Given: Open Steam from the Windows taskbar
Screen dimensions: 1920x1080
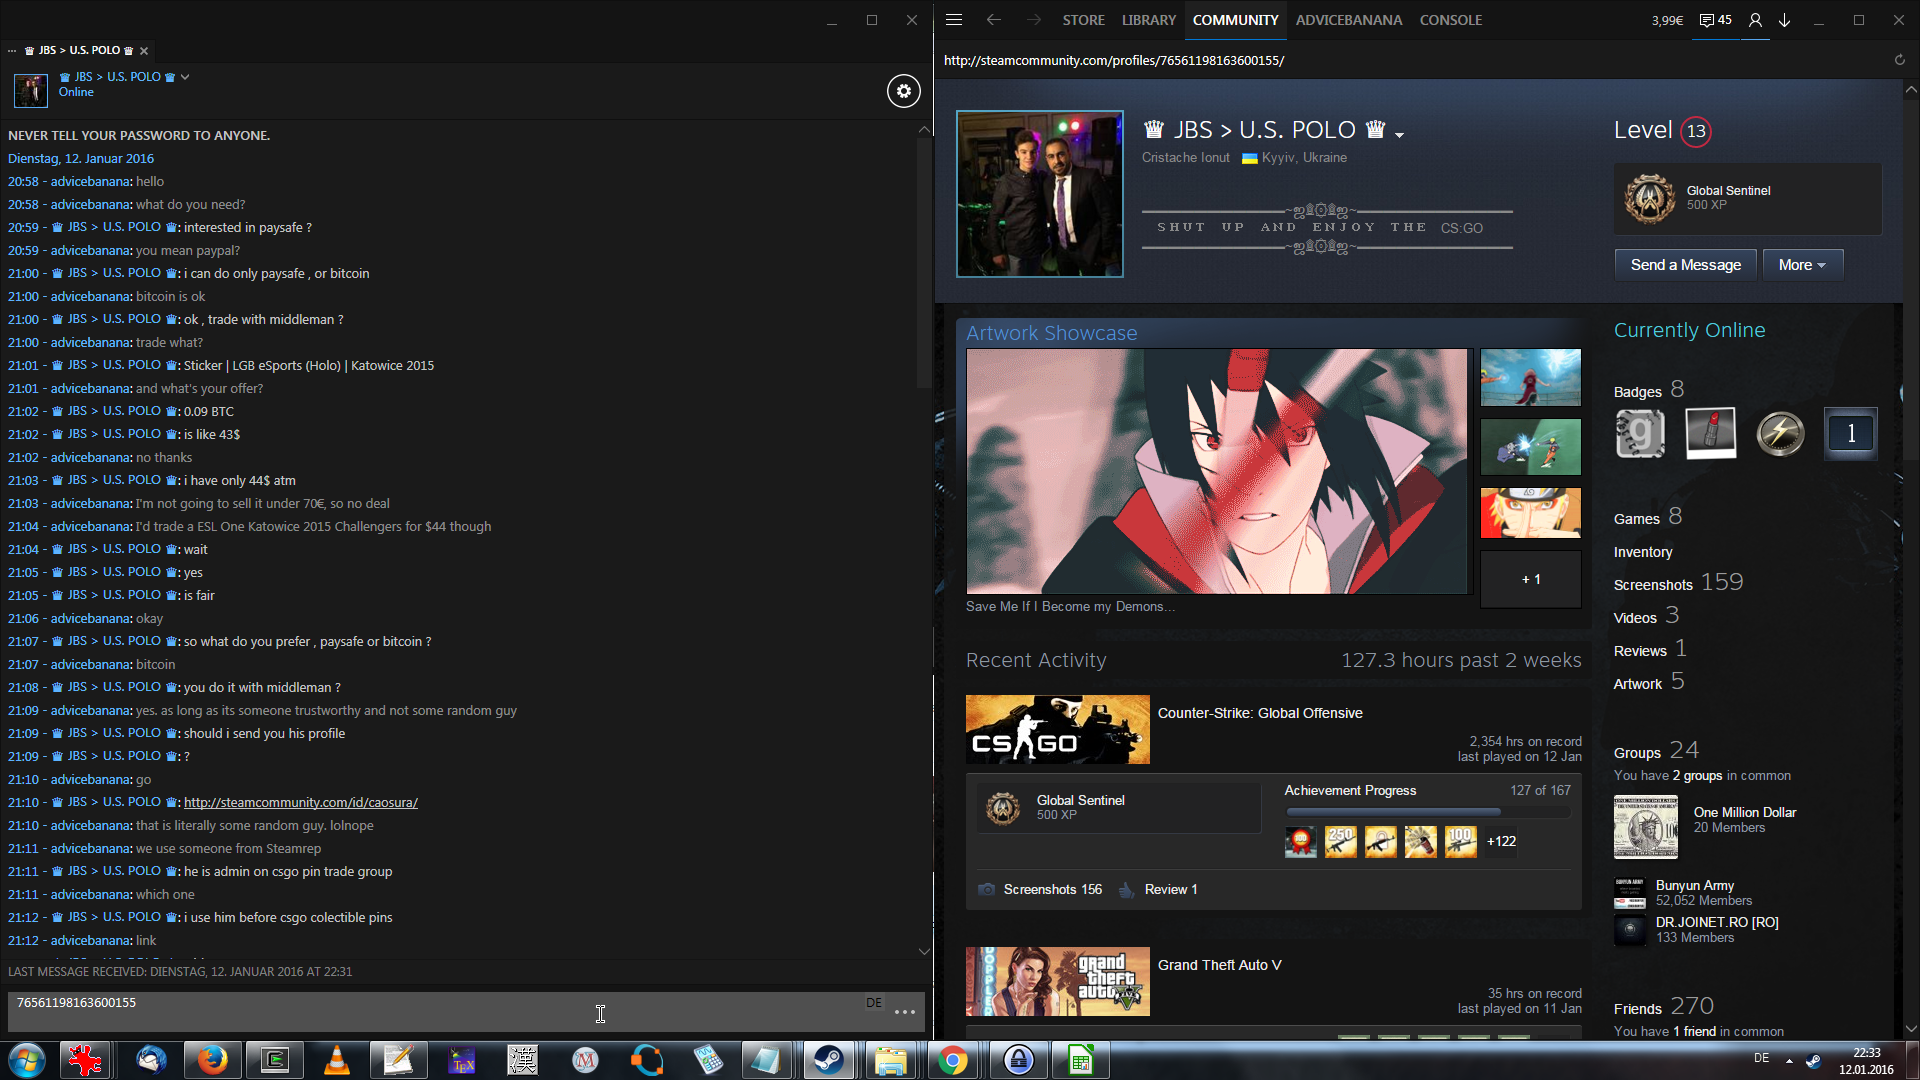Looking at the screenshot, I should 828,1060.
